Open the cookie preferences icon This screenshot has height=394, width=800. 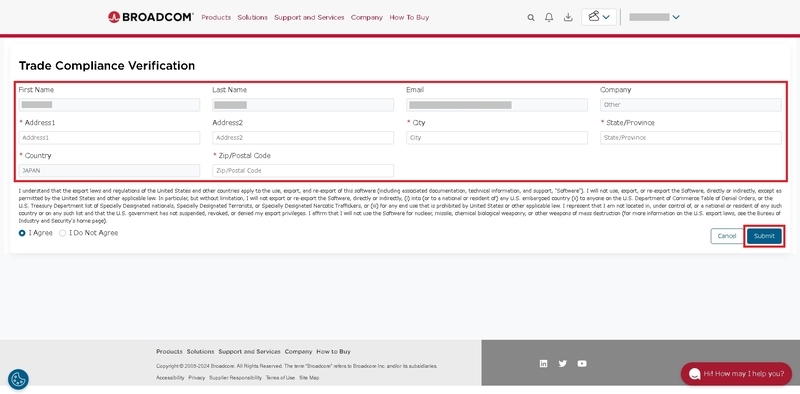click(18, 379)
